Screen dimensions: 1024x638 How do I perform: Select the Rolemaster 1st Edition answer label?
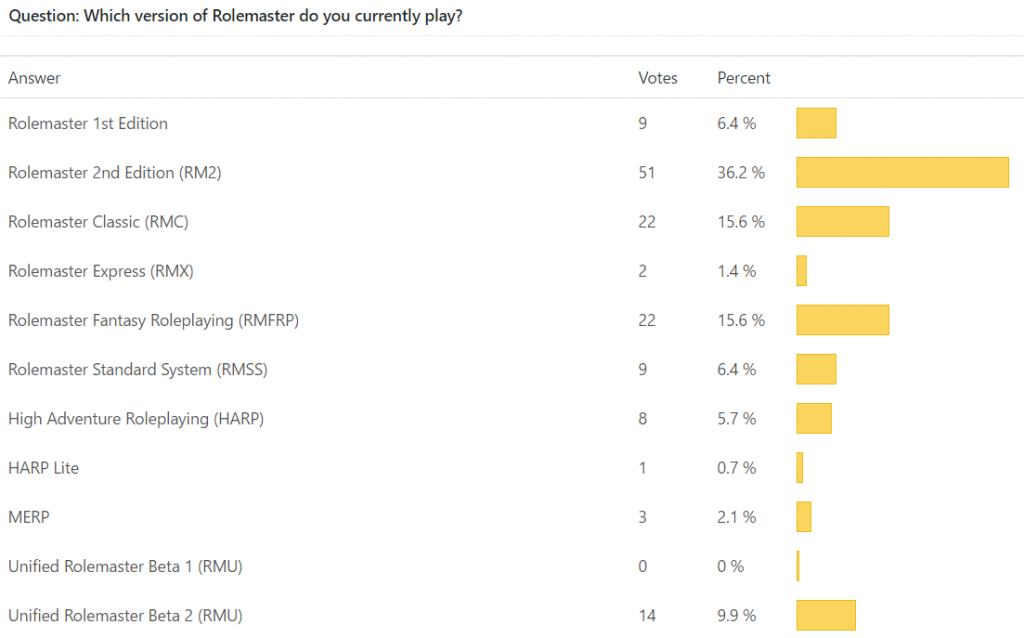point(88,124)
